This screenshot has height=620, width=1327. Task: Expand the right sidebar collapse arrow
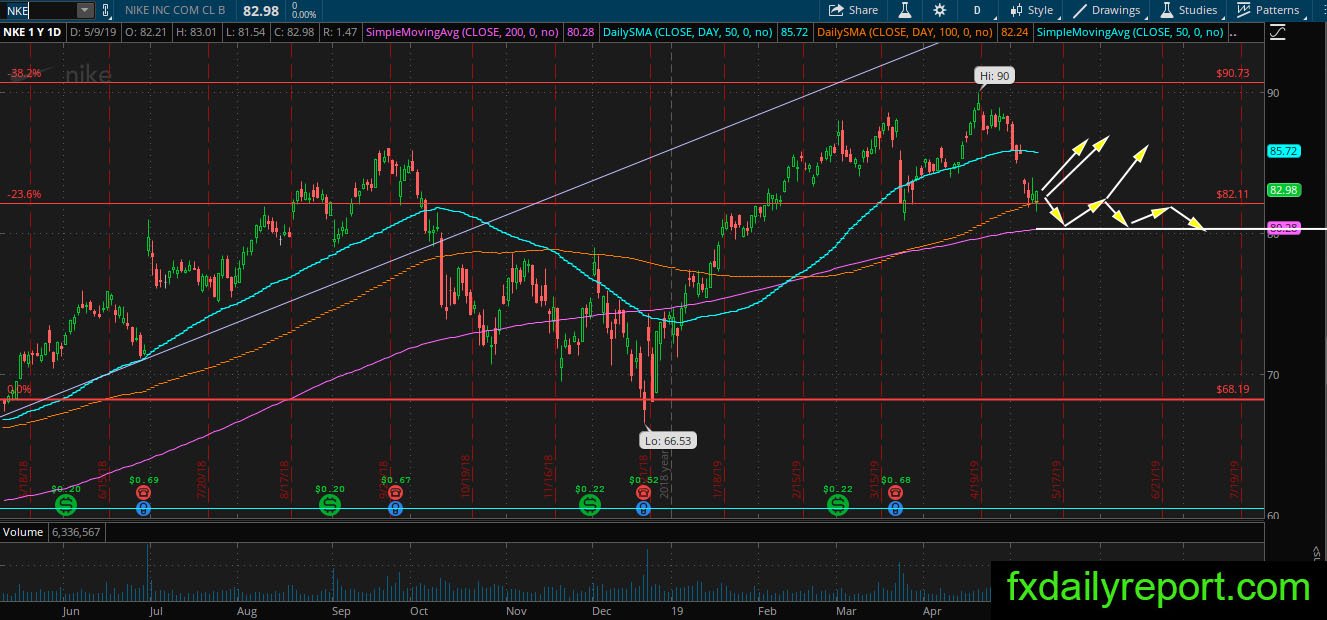(x=1316, y=551)
